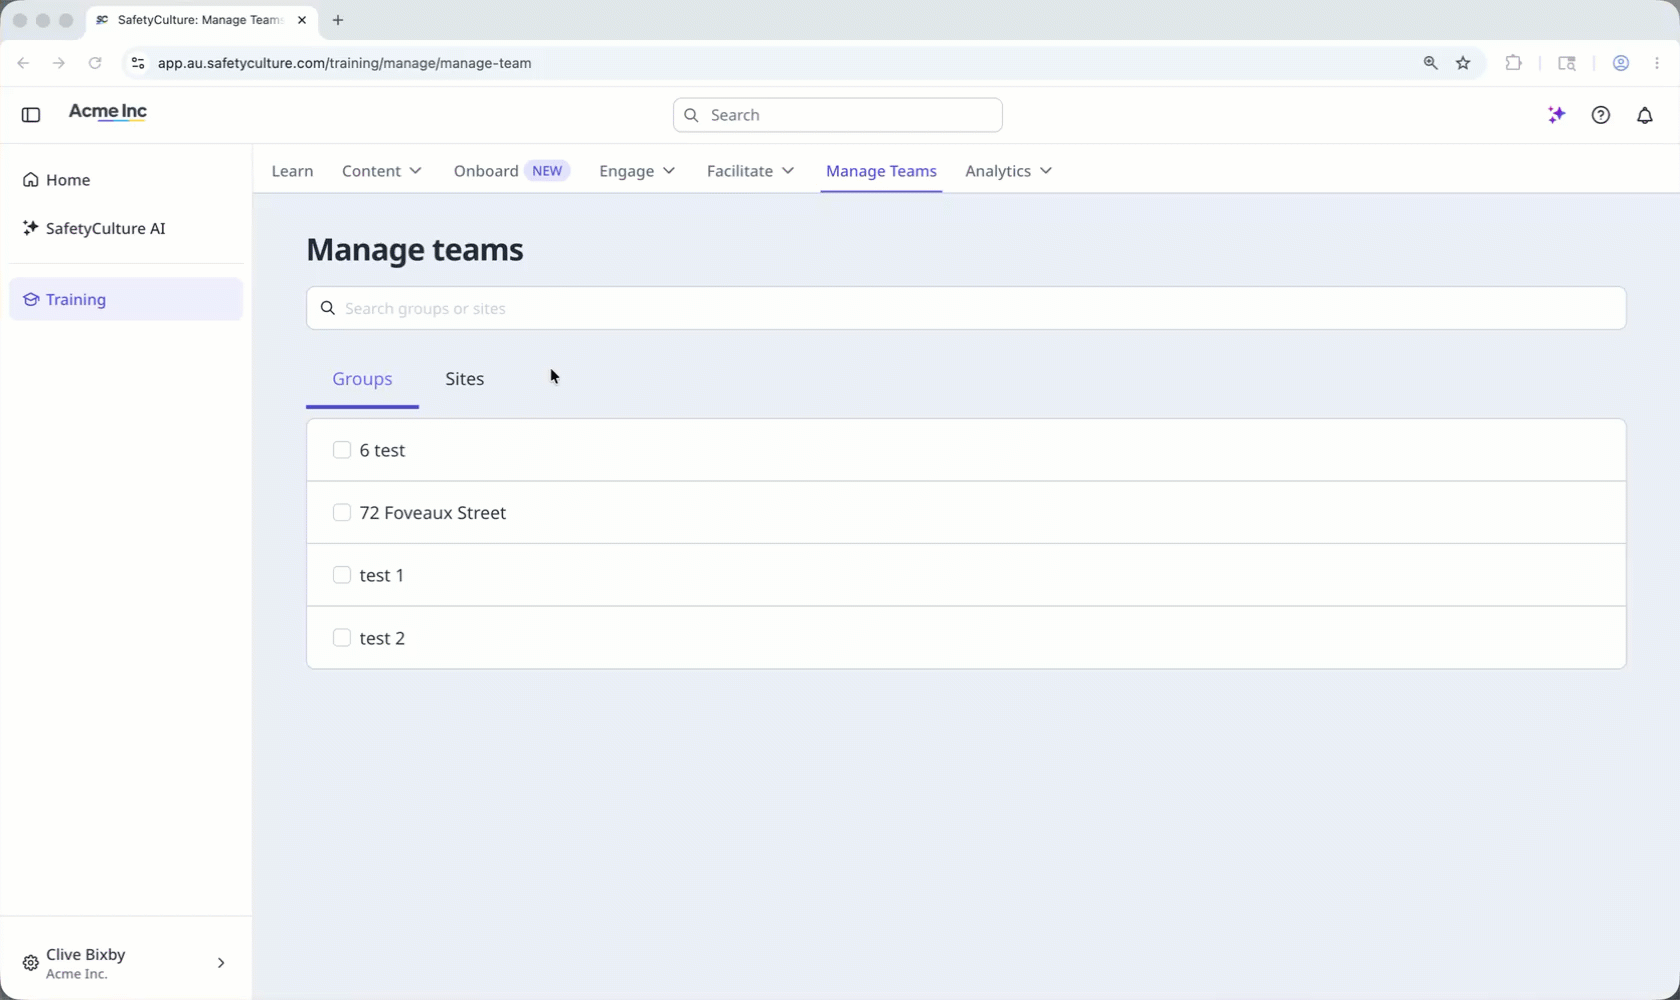Open the Onboard NEW tab
Screen dimensions: 1680x1000
512,171
